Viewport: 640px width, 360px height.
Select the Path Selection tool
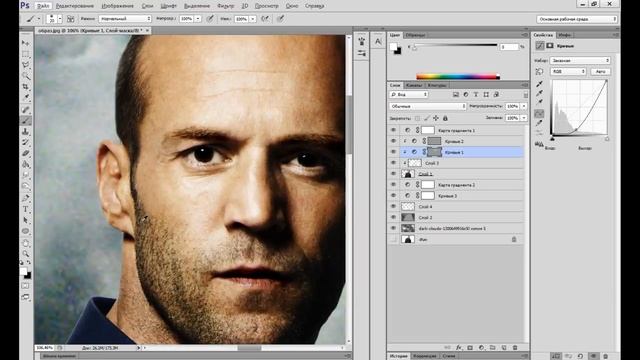pos(26,220)
